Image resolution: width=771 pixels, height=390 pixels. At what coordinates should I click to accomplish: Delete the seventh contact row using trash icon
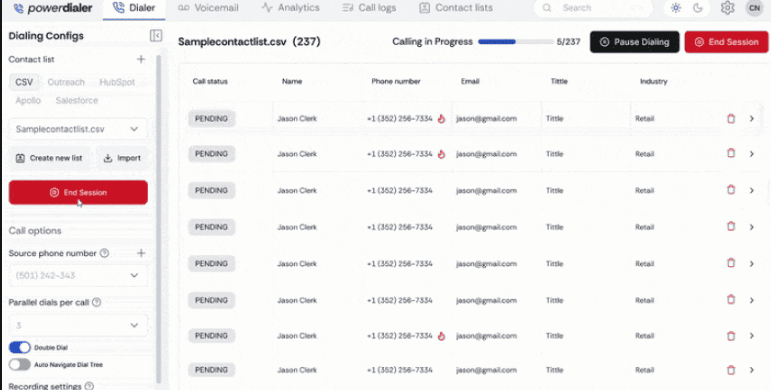click(731, 336)
